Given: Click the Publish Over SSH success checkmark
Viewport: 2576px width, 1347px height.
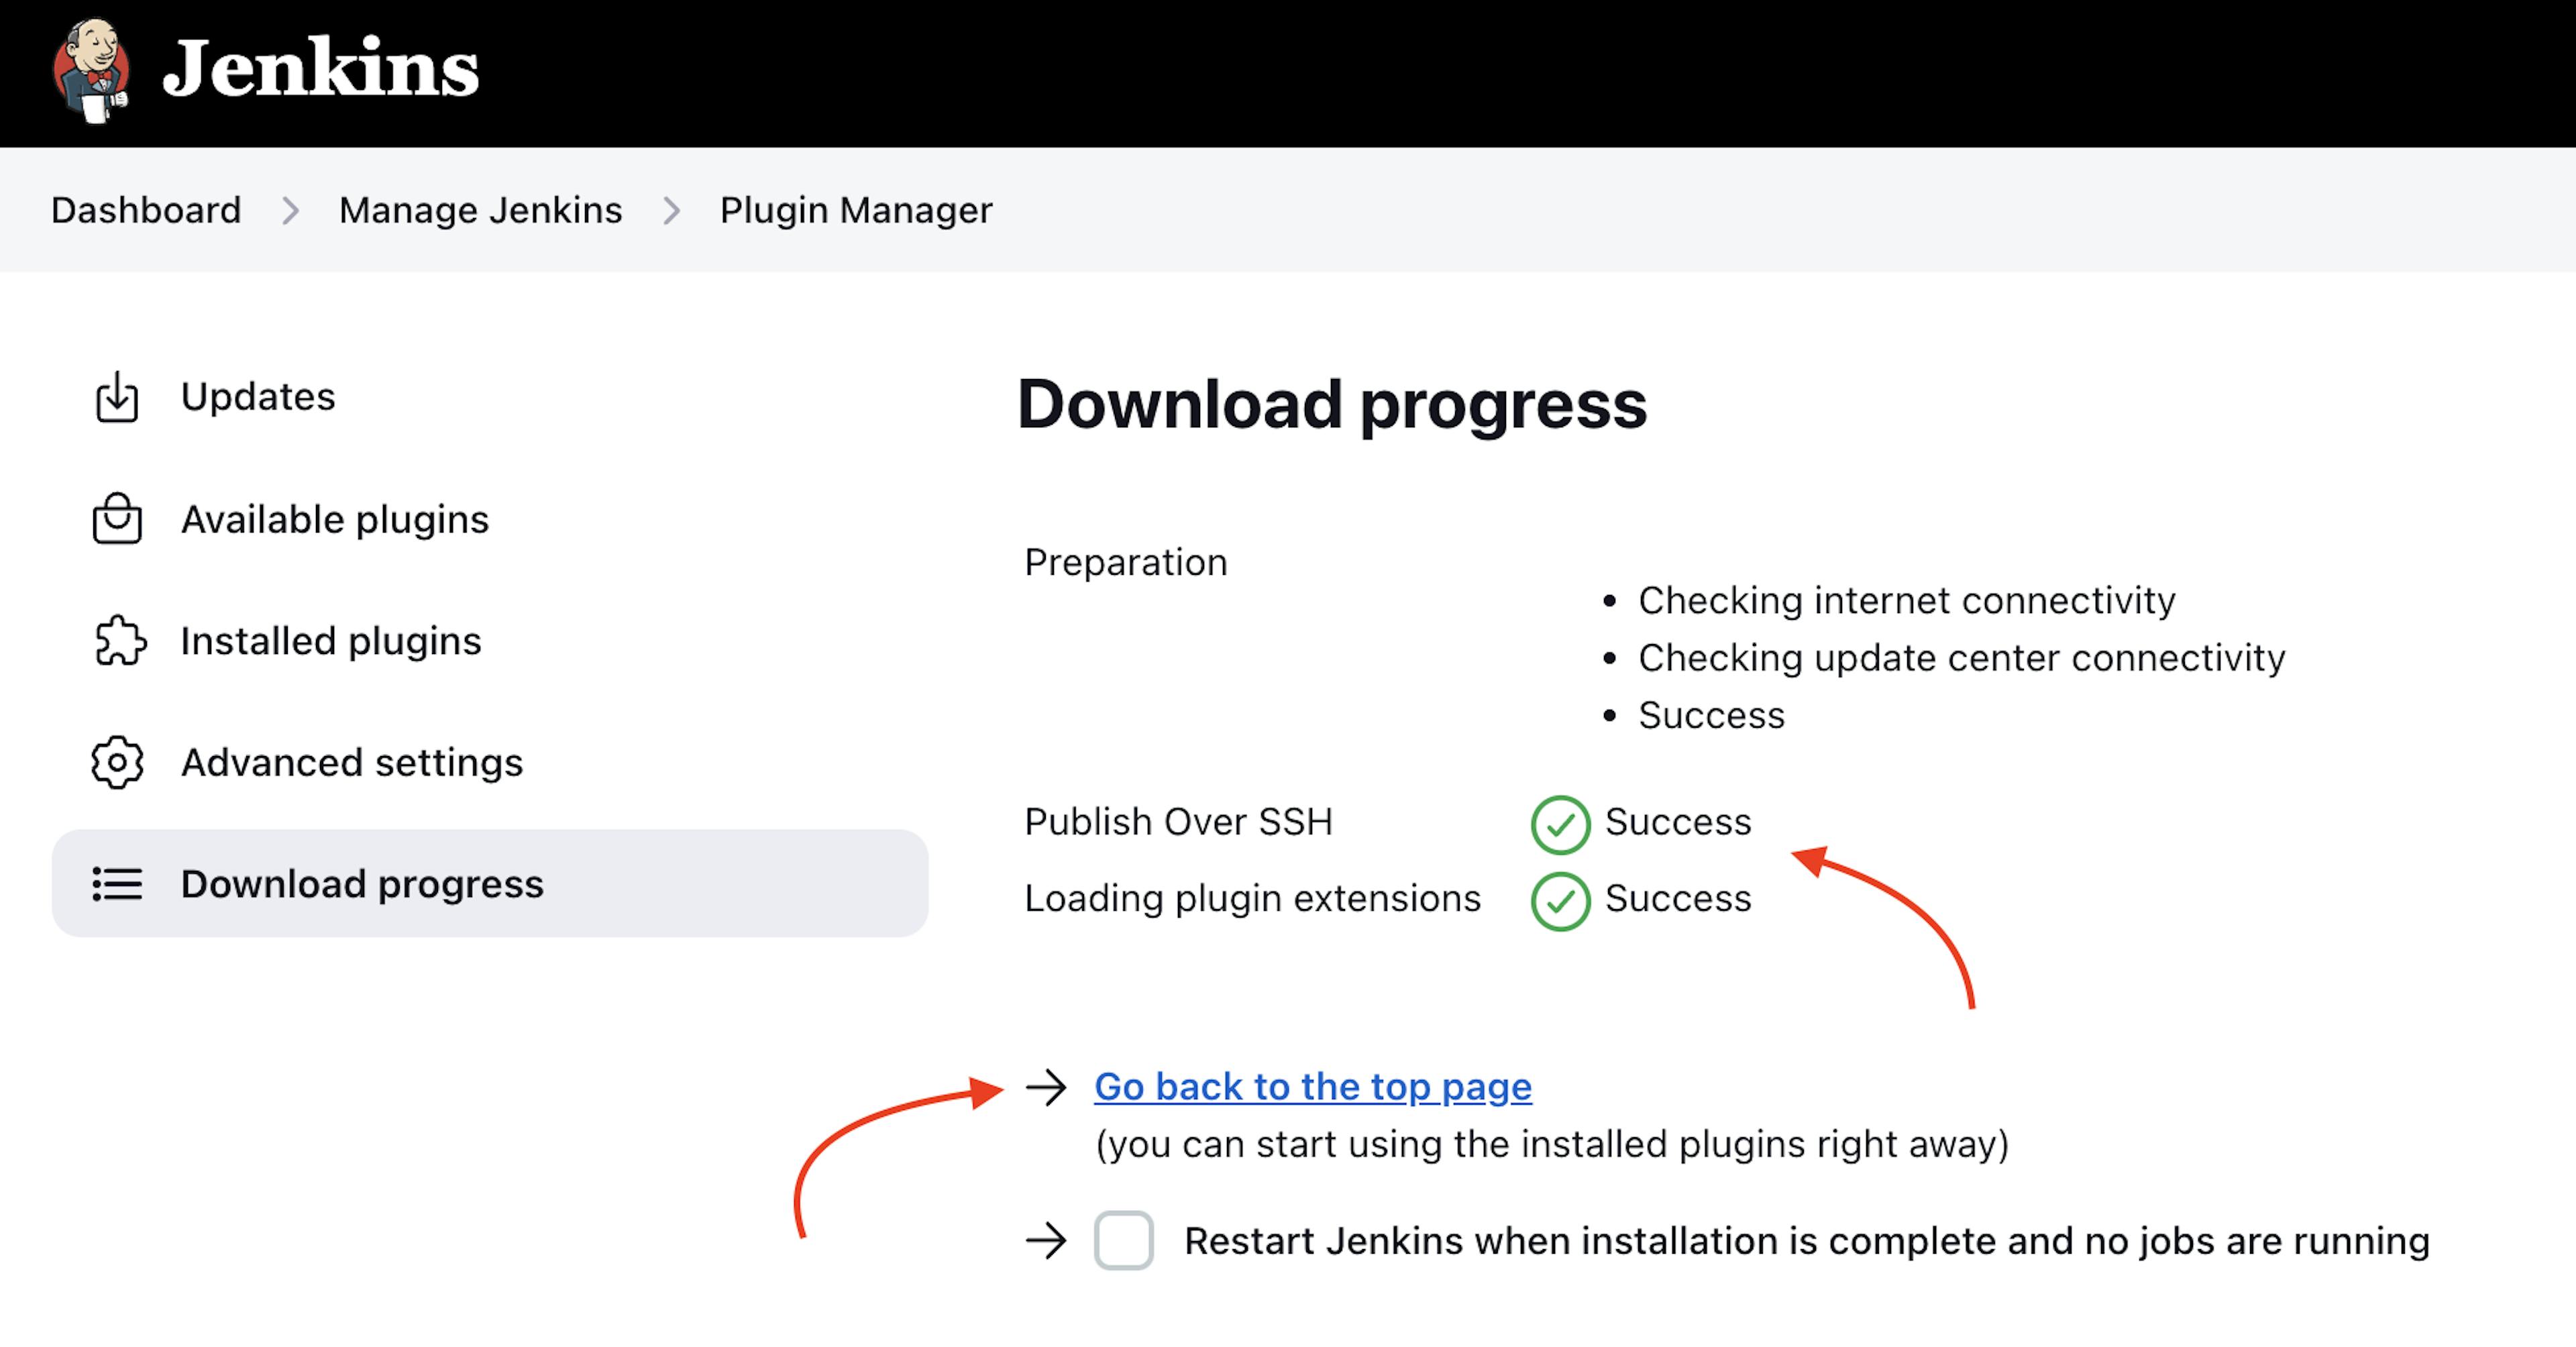Looking at the screenshot, I should pos(1554,822).
